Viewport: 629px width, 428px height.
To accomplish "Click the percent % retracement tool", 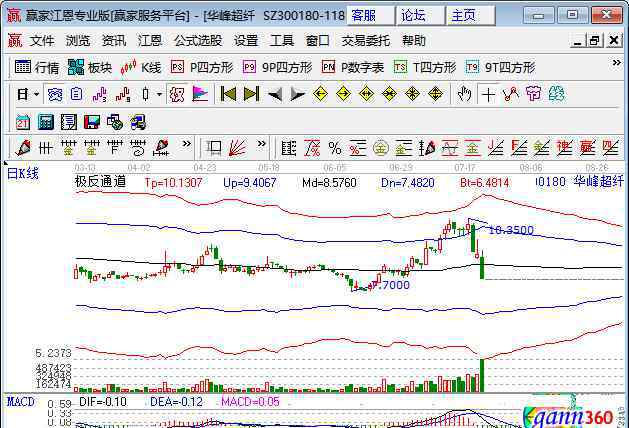I will (x=335, y=148).
